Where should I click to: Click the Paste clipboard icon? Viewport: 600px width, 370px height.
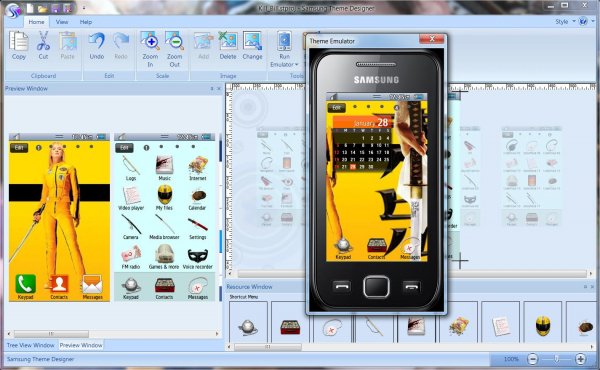(67, 46)
